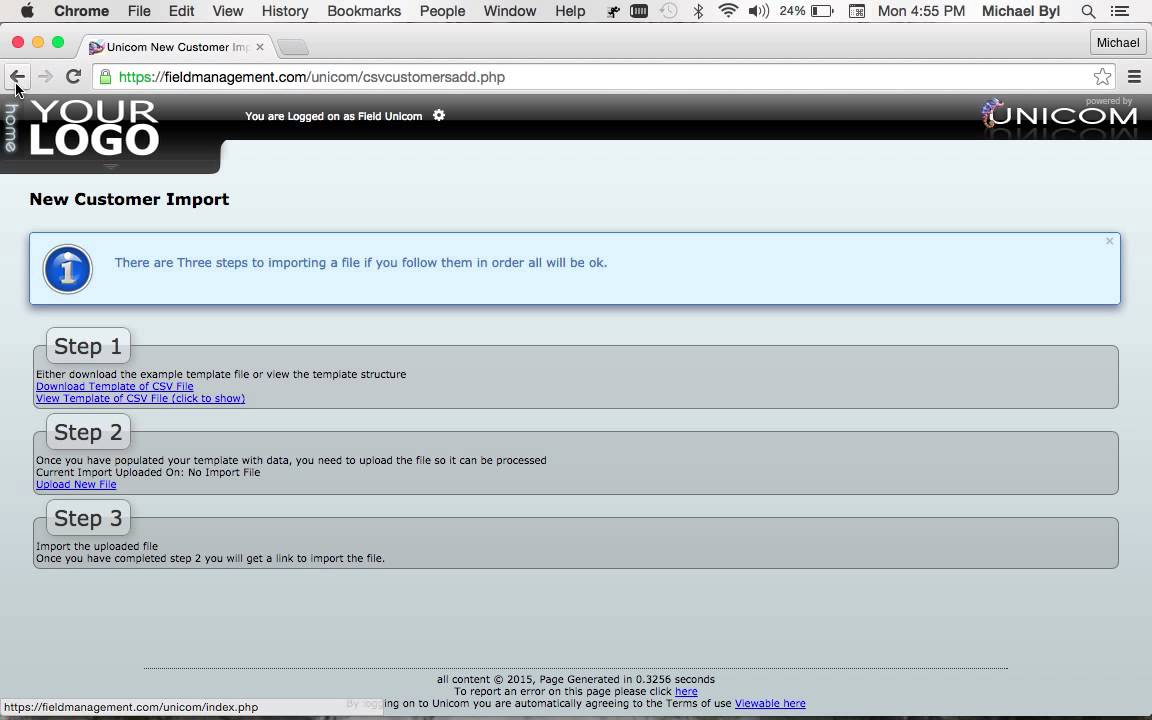Close the Unicom New Customer Import tab
Viewport: 1152px width, 720px height.
click(259, 47)
